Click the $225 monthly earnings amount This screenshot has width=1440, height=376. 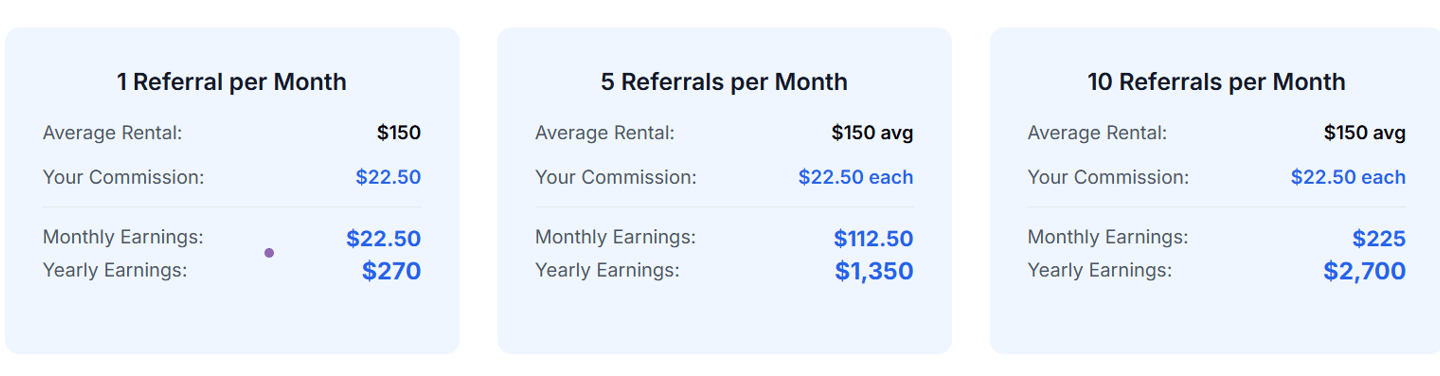coord(1379,239)
